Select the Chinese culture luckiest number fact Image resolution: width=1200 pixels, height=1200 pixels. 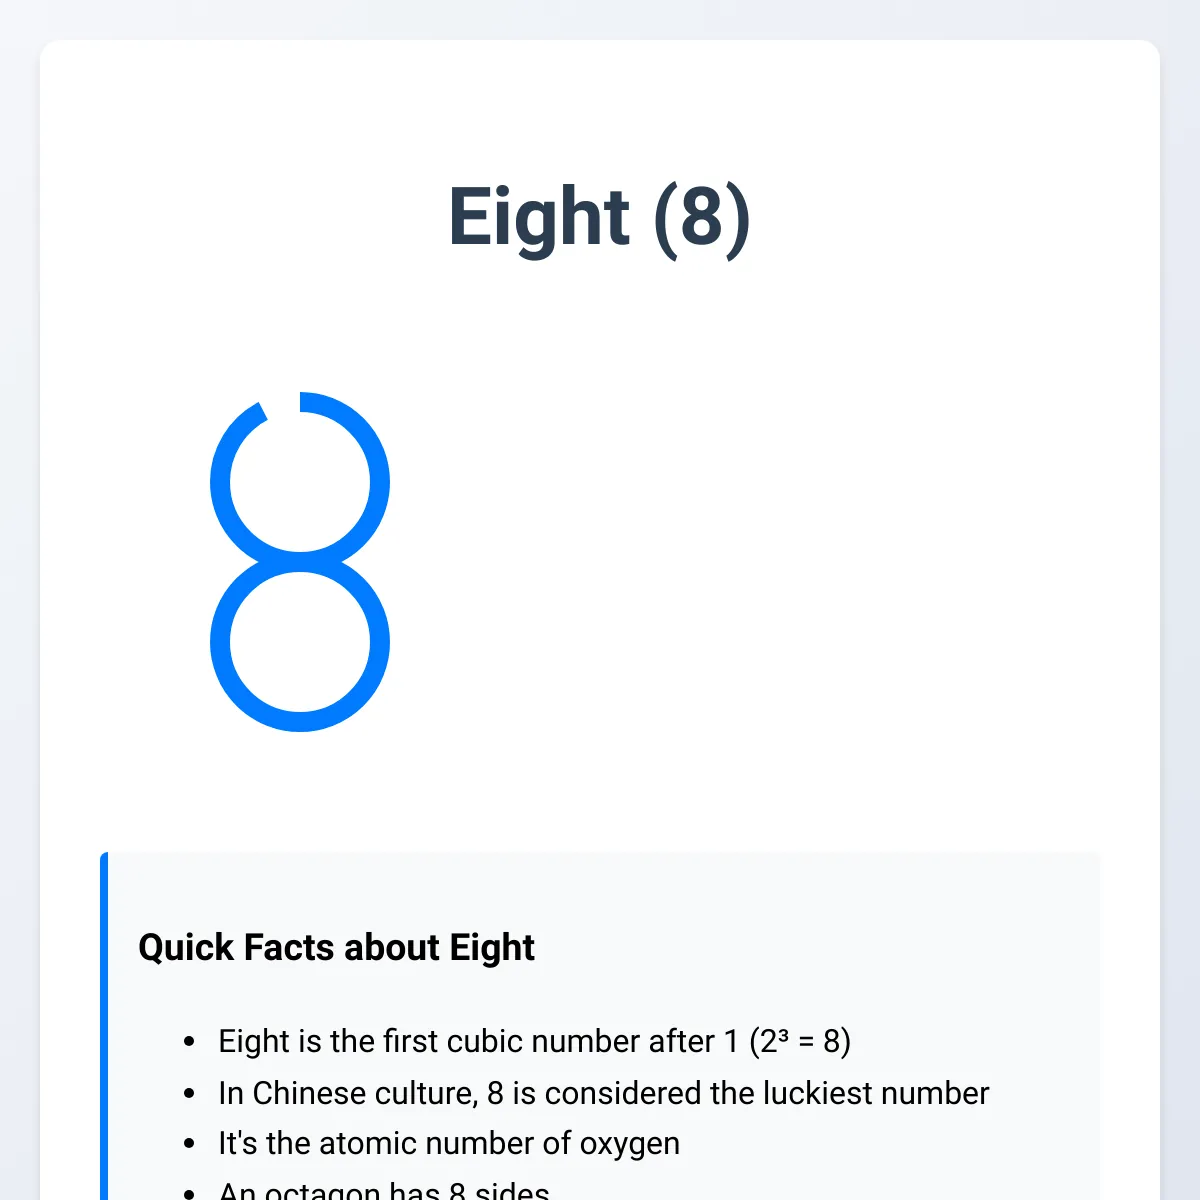(x=603, y=1093)
